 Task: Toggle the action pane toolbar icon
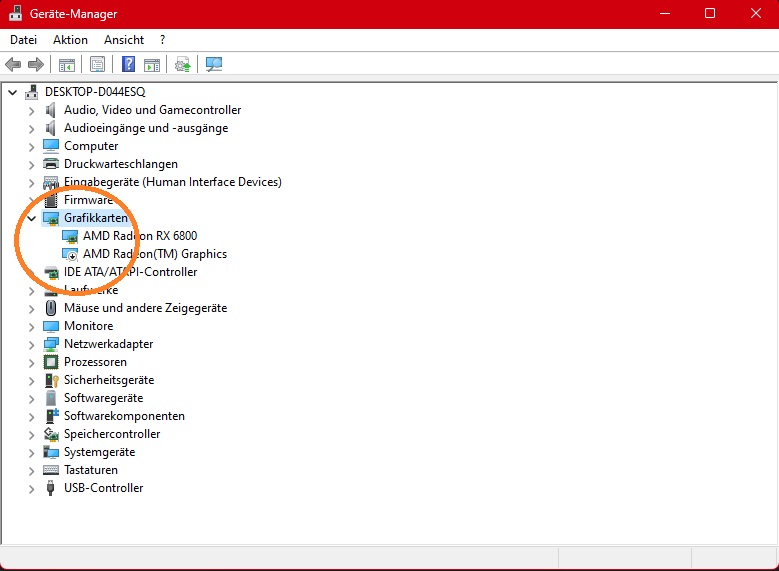click(152, 65)
